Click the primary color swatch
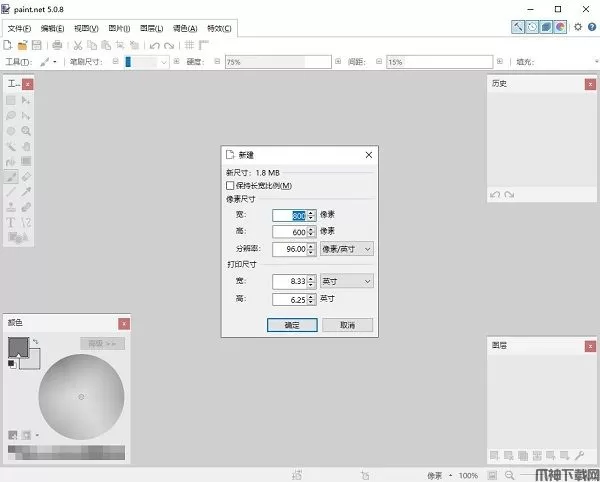 [18, 347]
